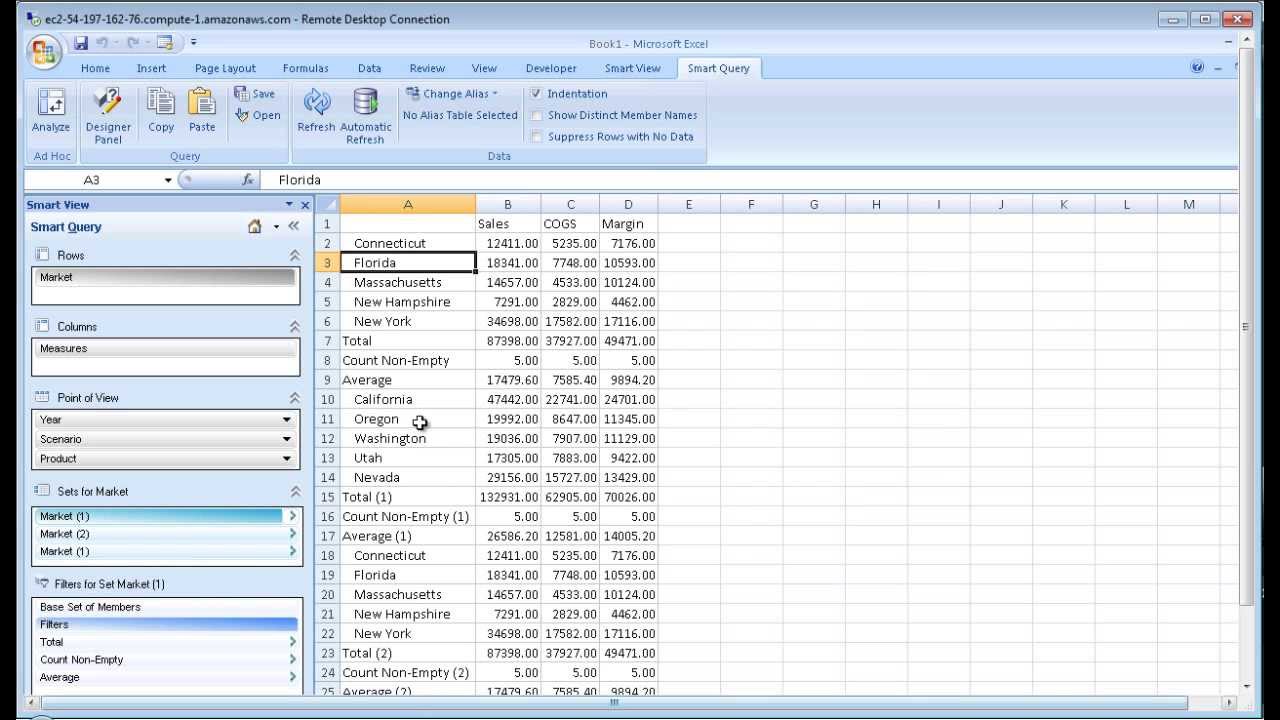Open the Developer tab
This screenshot has height=720, width=1280.
click(551, 68)
